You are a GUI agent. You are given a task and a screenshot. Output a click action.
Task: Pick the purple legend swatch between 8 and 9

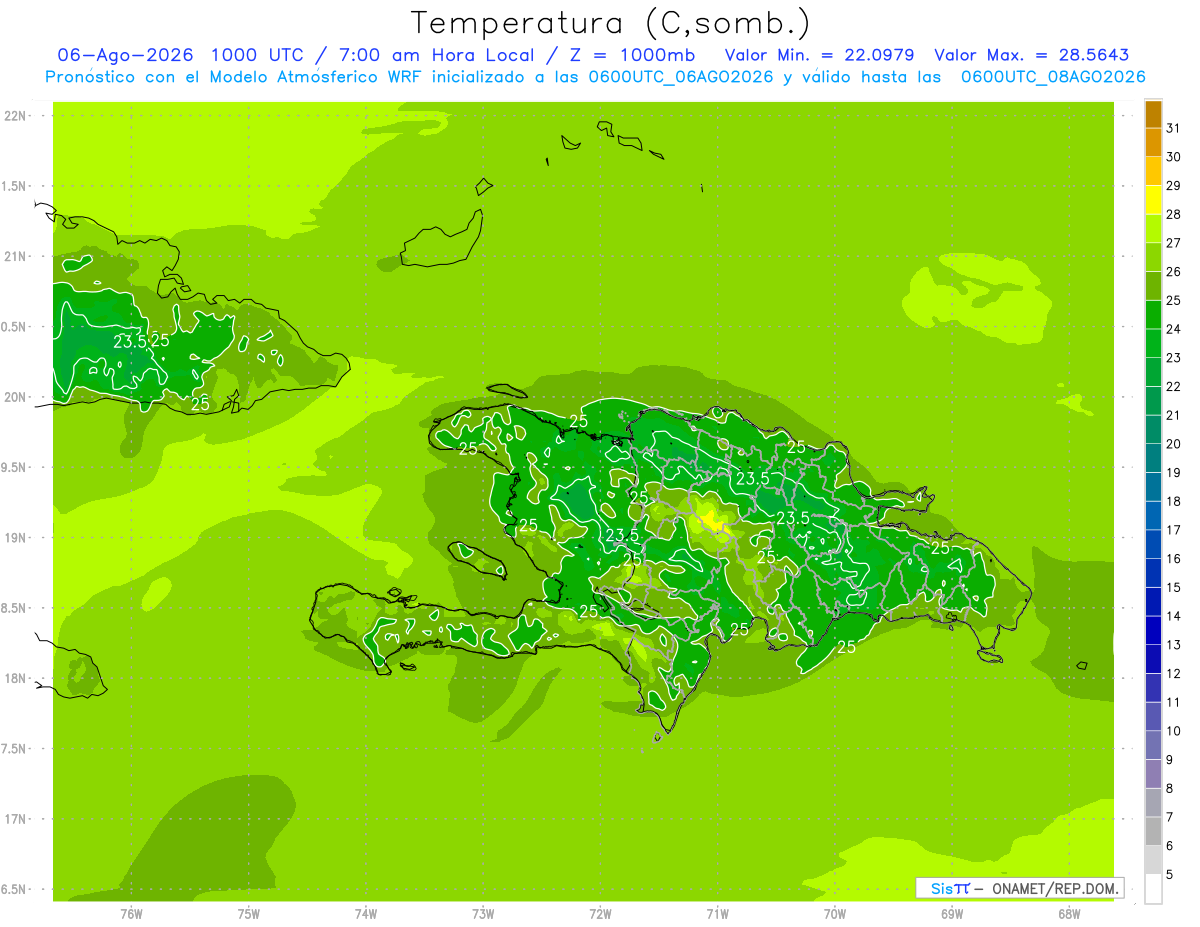1153,774
